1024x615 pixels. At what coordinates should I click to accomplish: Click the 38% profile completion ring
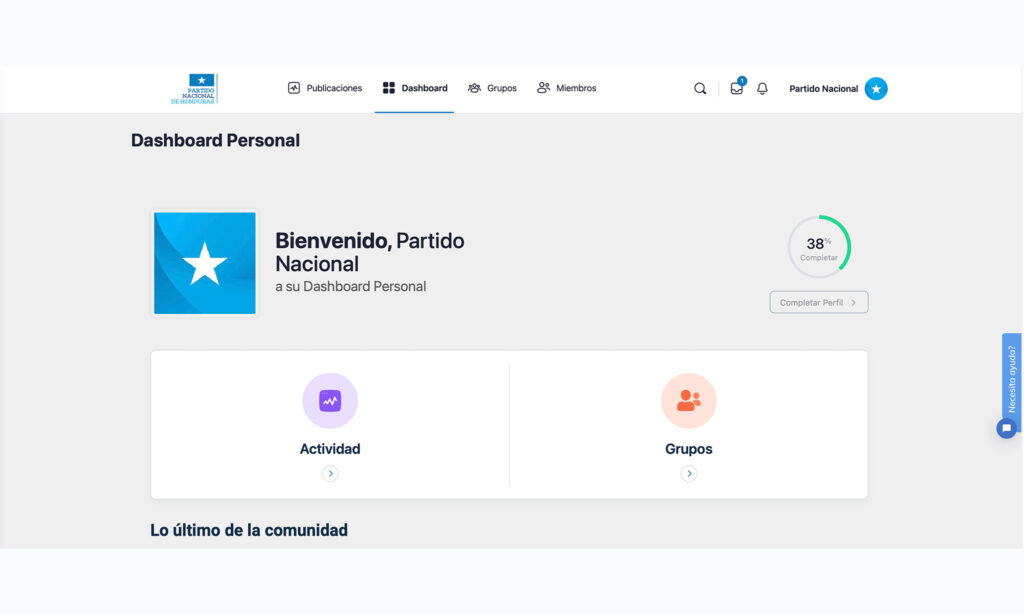coord(819,246)
